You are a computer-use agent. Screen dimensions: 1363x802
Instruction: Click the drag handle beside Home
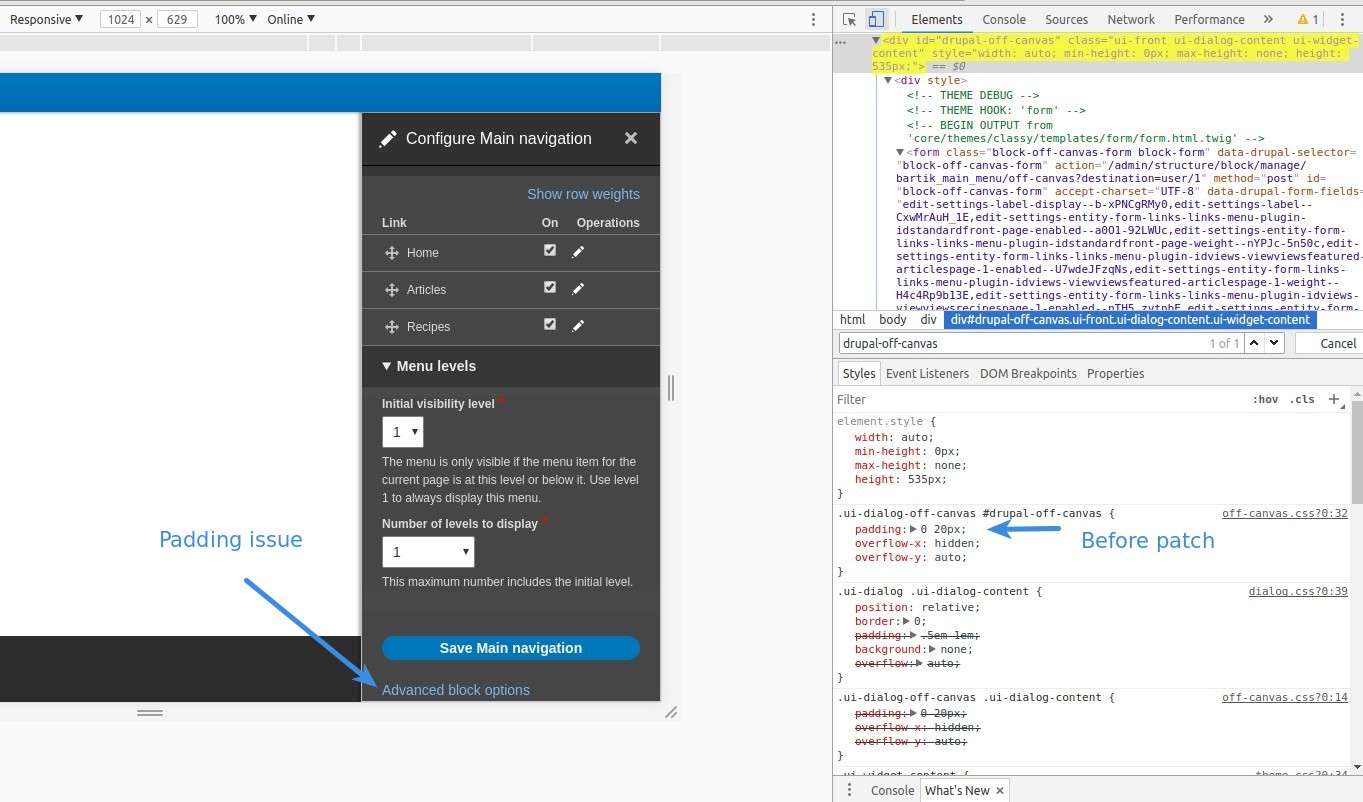click(x=392, y=253)
